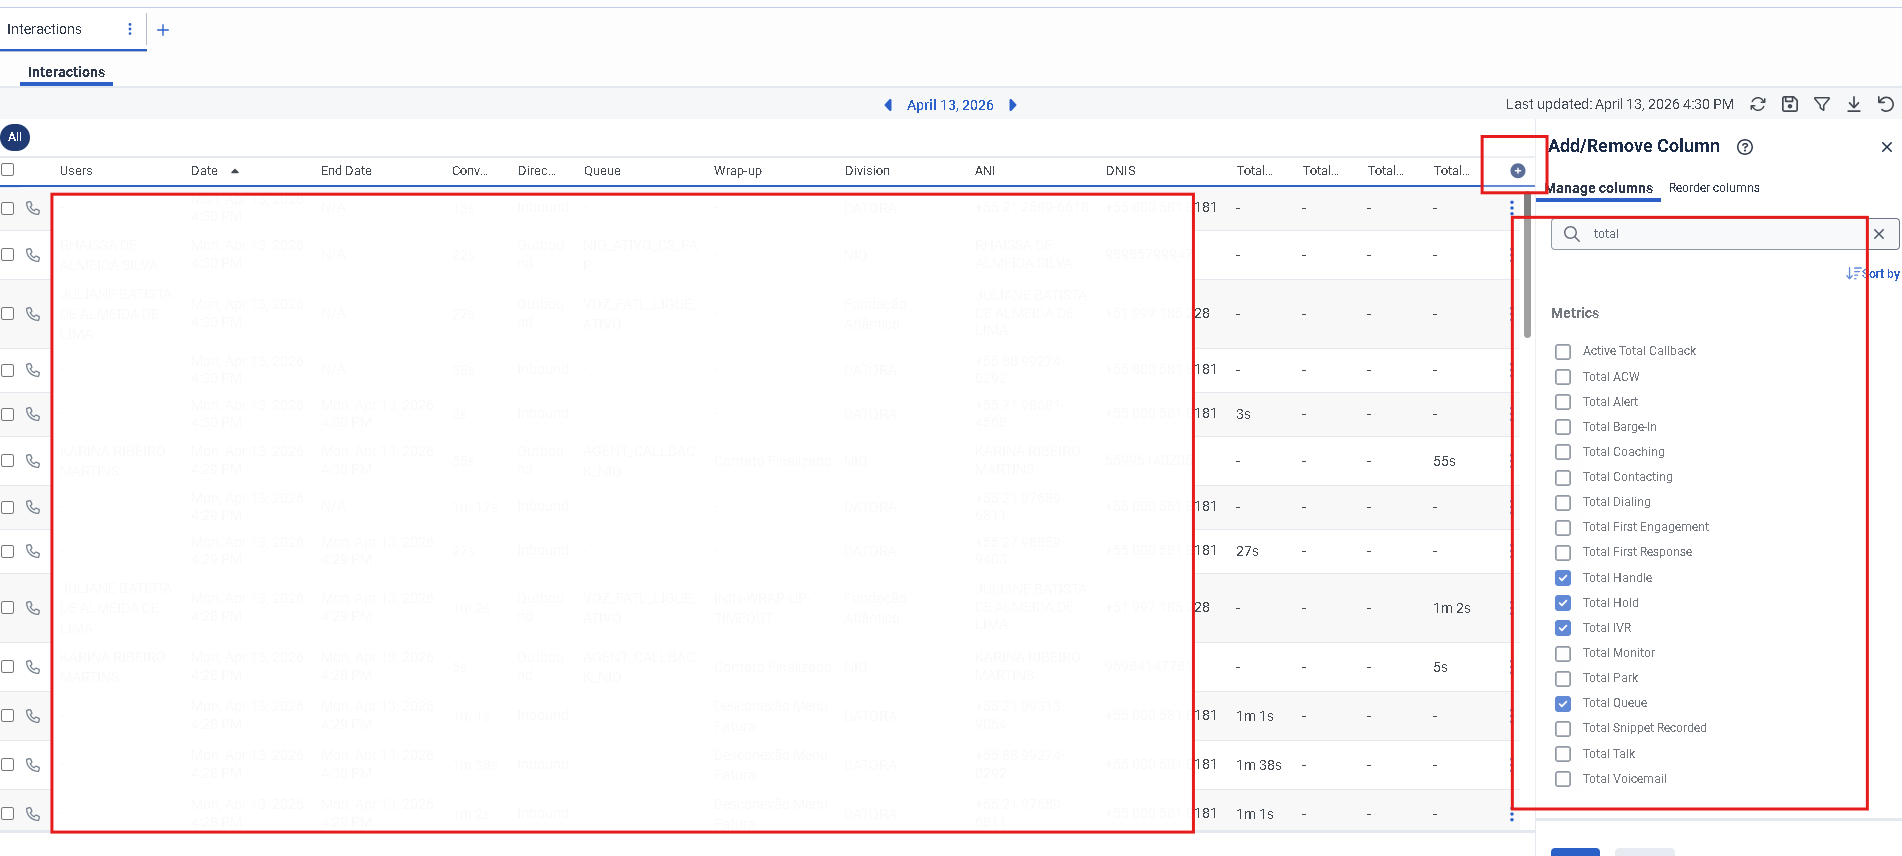Enable the Total Dialing column
The image size is (1902, 856).
click(1563, 502)
